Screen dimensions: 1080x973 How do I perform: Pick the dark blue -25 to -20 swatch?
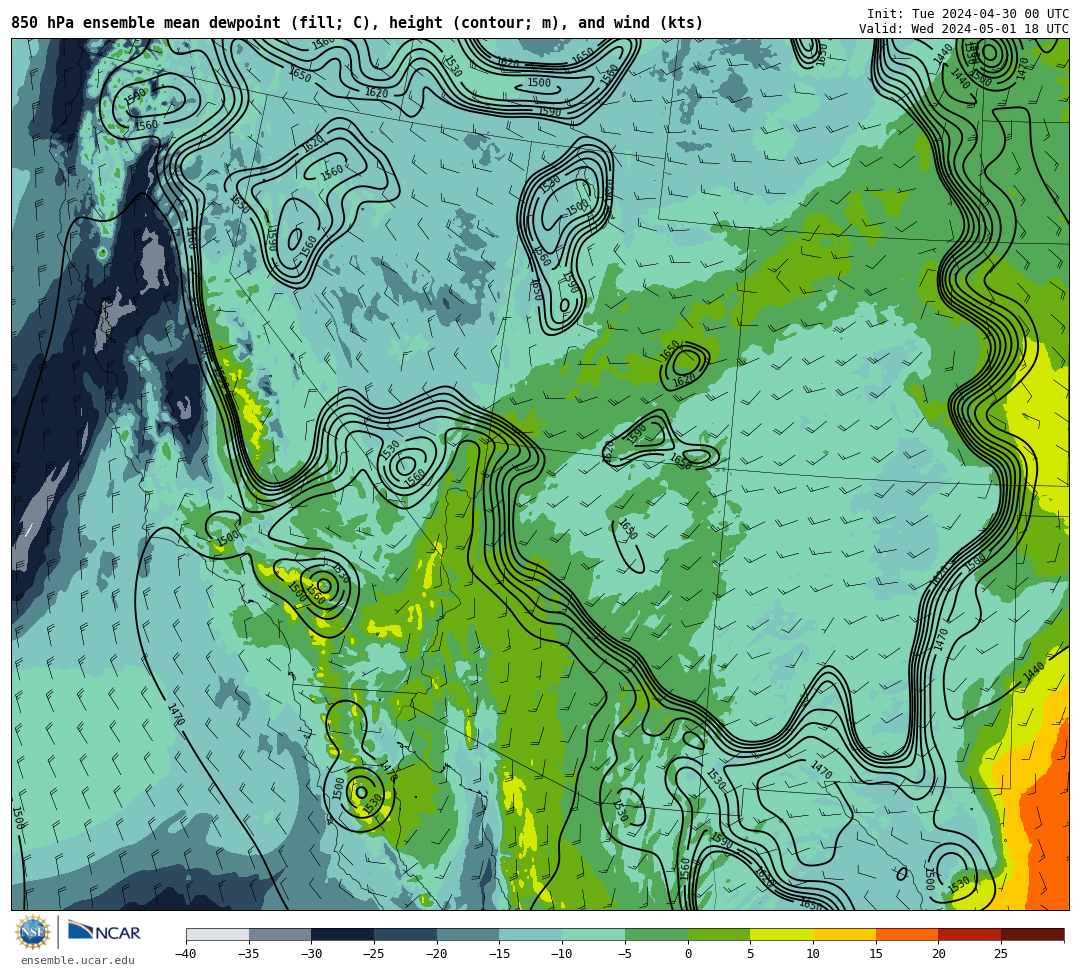click(x=406, y=934)
